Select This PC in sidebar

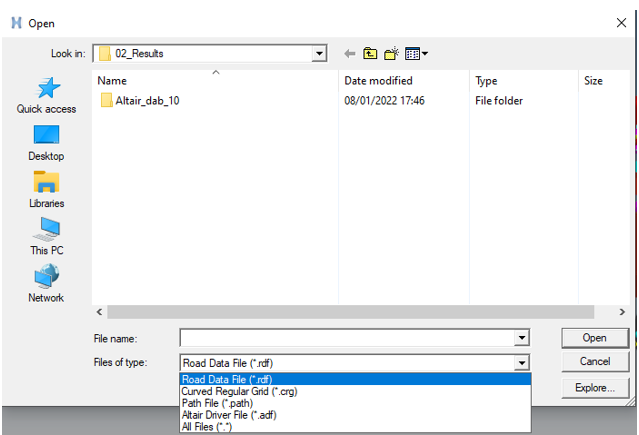pos(46,236)
